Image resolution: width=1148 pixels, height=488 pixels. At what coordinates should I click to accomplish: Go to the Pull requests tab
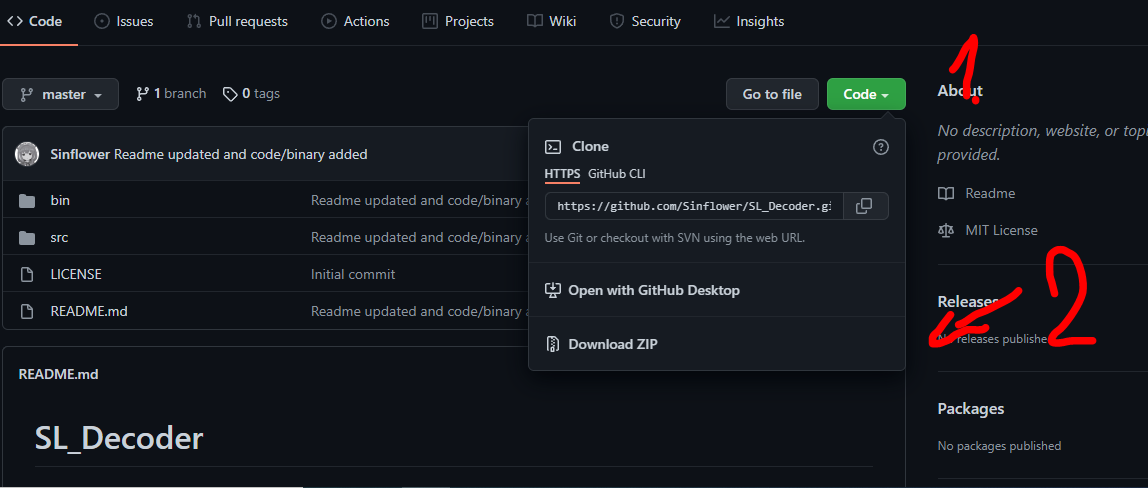pyautogui.click(x=237, y=21)
